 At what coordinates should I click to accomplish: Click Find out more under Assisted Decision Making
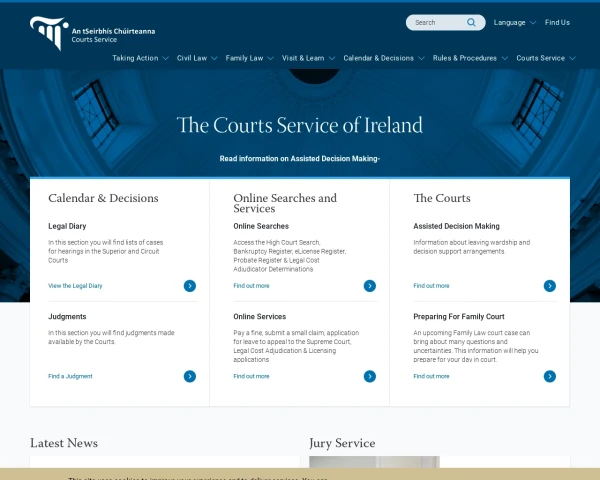coord(431,286)
